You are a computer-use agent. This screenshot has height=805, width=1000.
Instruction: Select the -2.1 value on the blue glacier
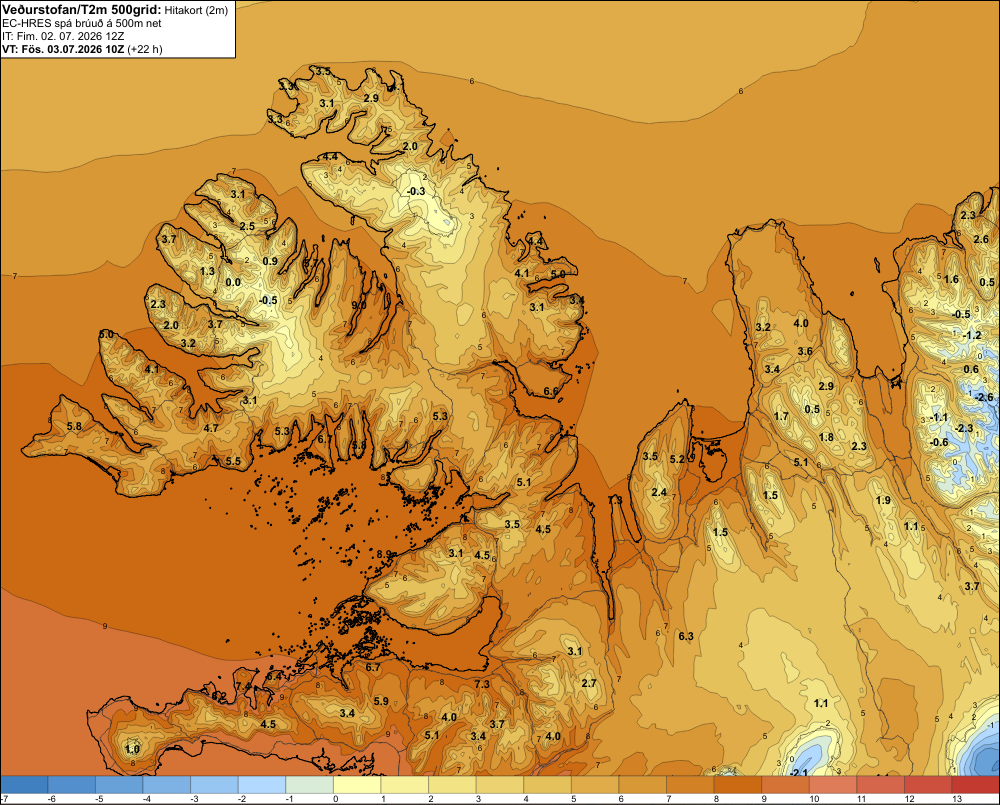[x=798, y=772]
